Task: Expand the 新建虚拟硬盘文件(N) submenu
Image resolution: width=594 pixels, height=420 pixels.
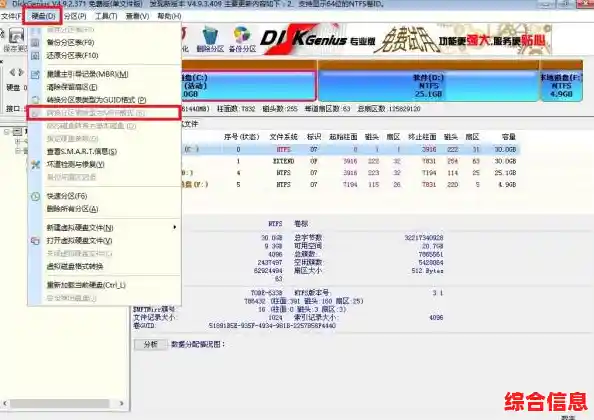Action: [104, 228]
